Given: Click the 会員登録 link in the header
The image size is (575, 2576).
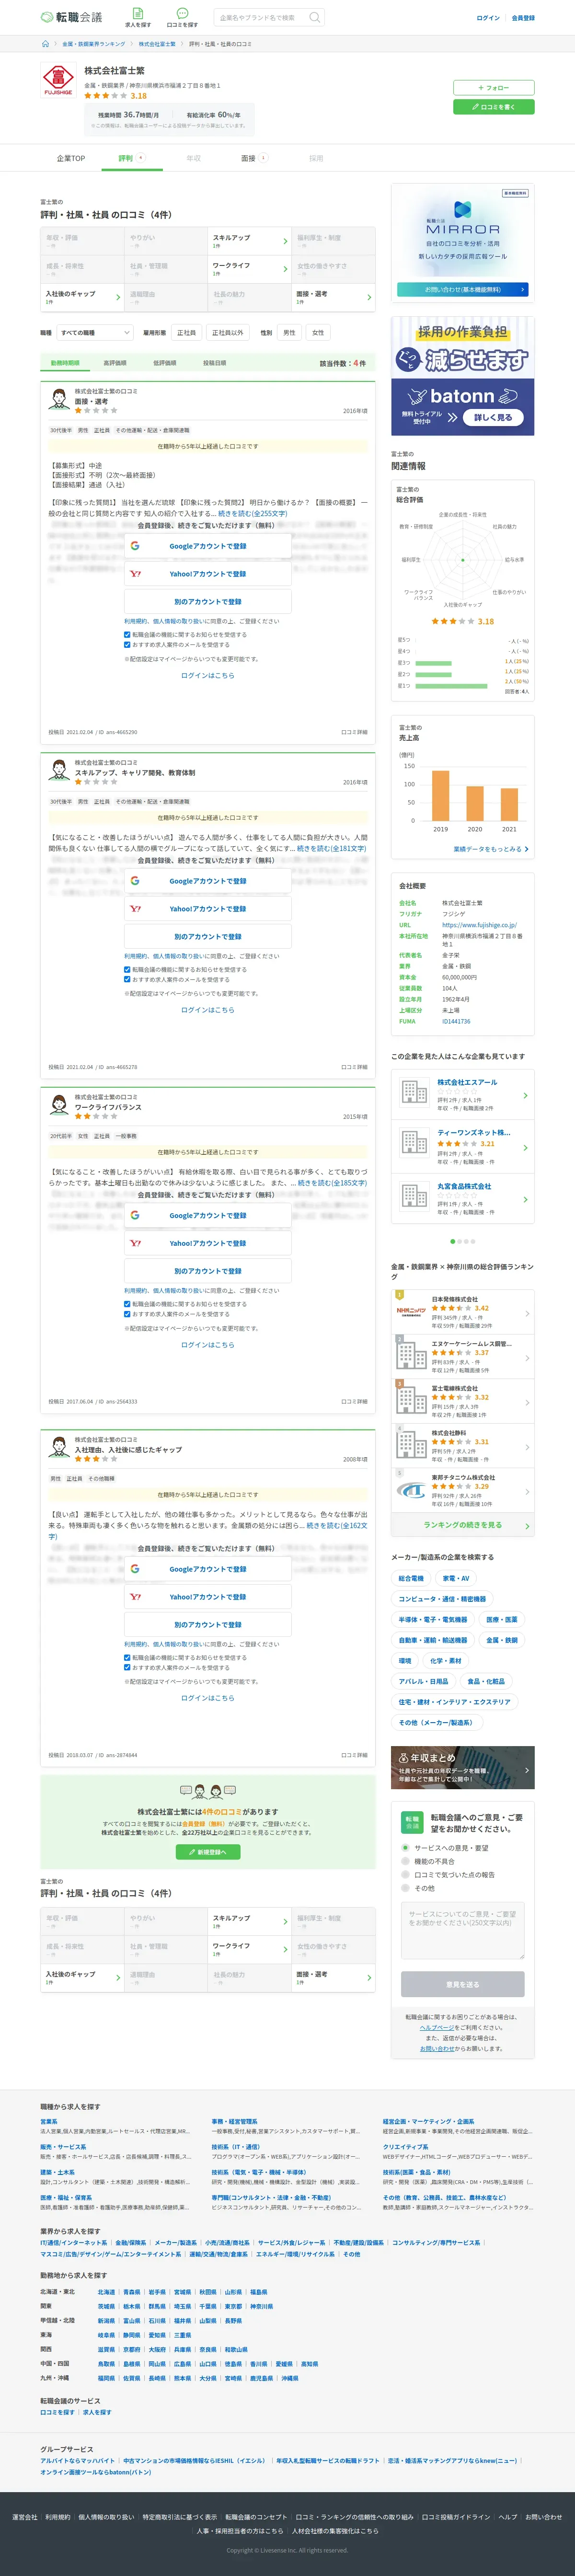Looking at the screenshot, I should [x=523, y=18].
